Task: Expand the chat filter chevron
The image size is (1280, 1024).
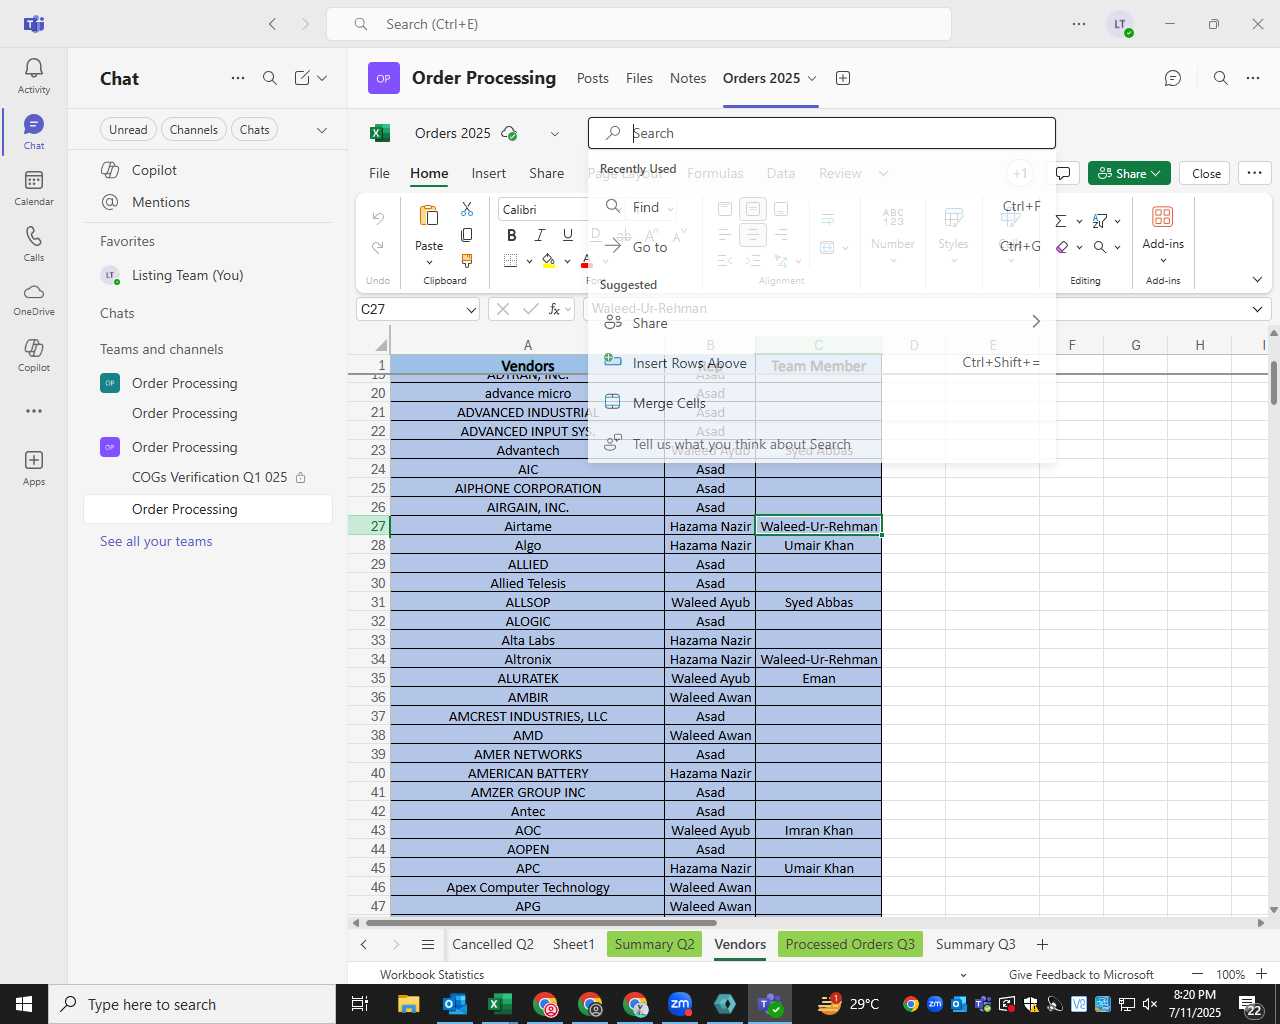Action: point(321,130)
